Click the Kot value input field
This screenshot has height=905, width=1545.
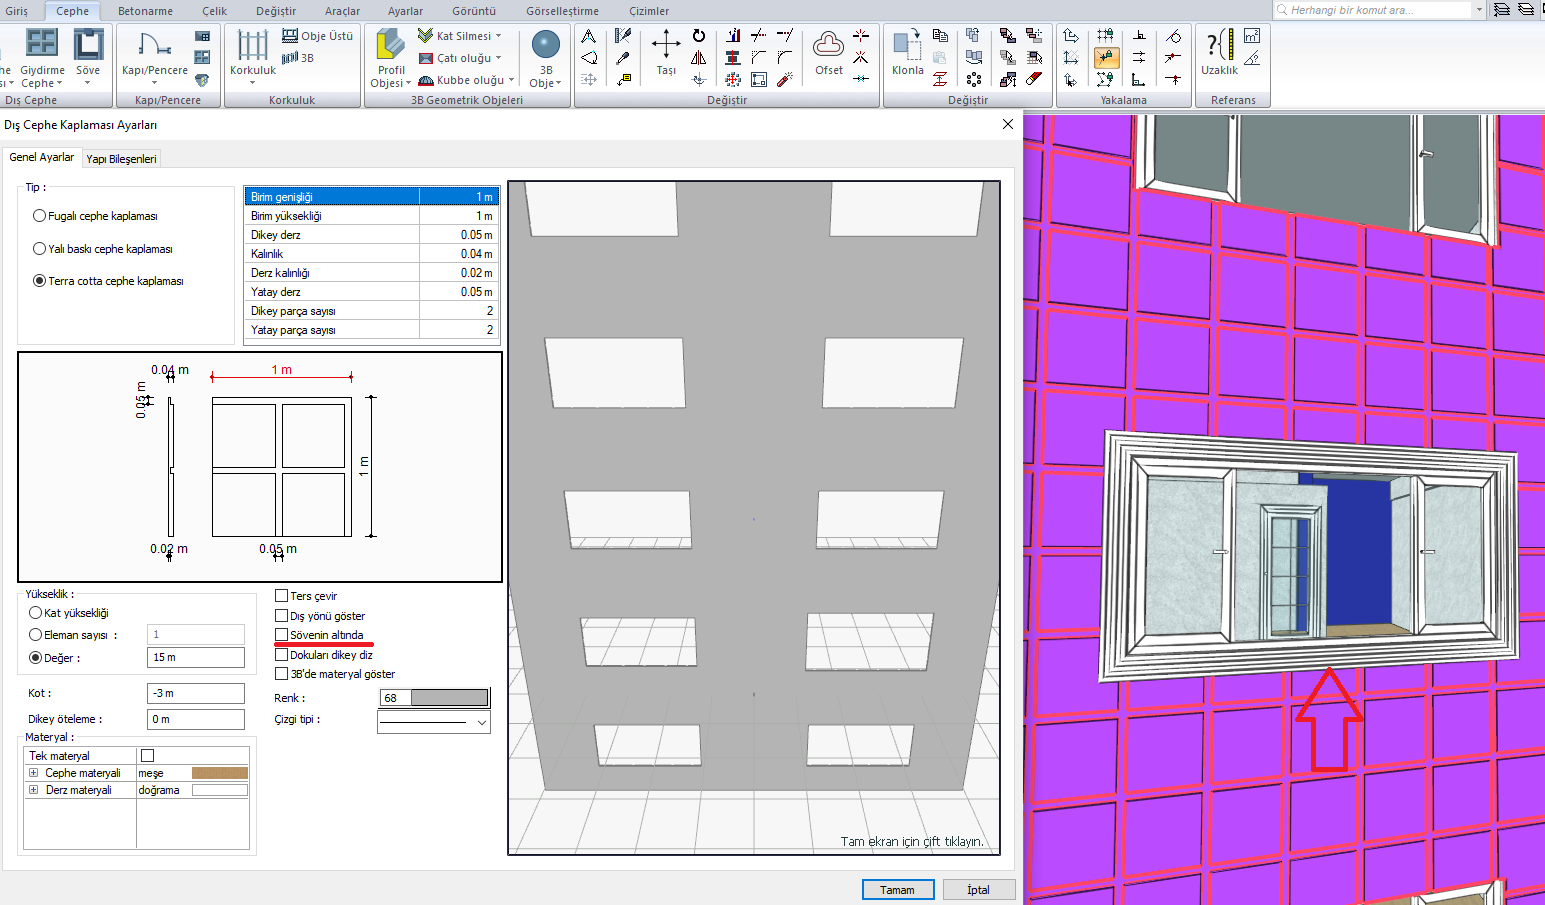point(195,693)
